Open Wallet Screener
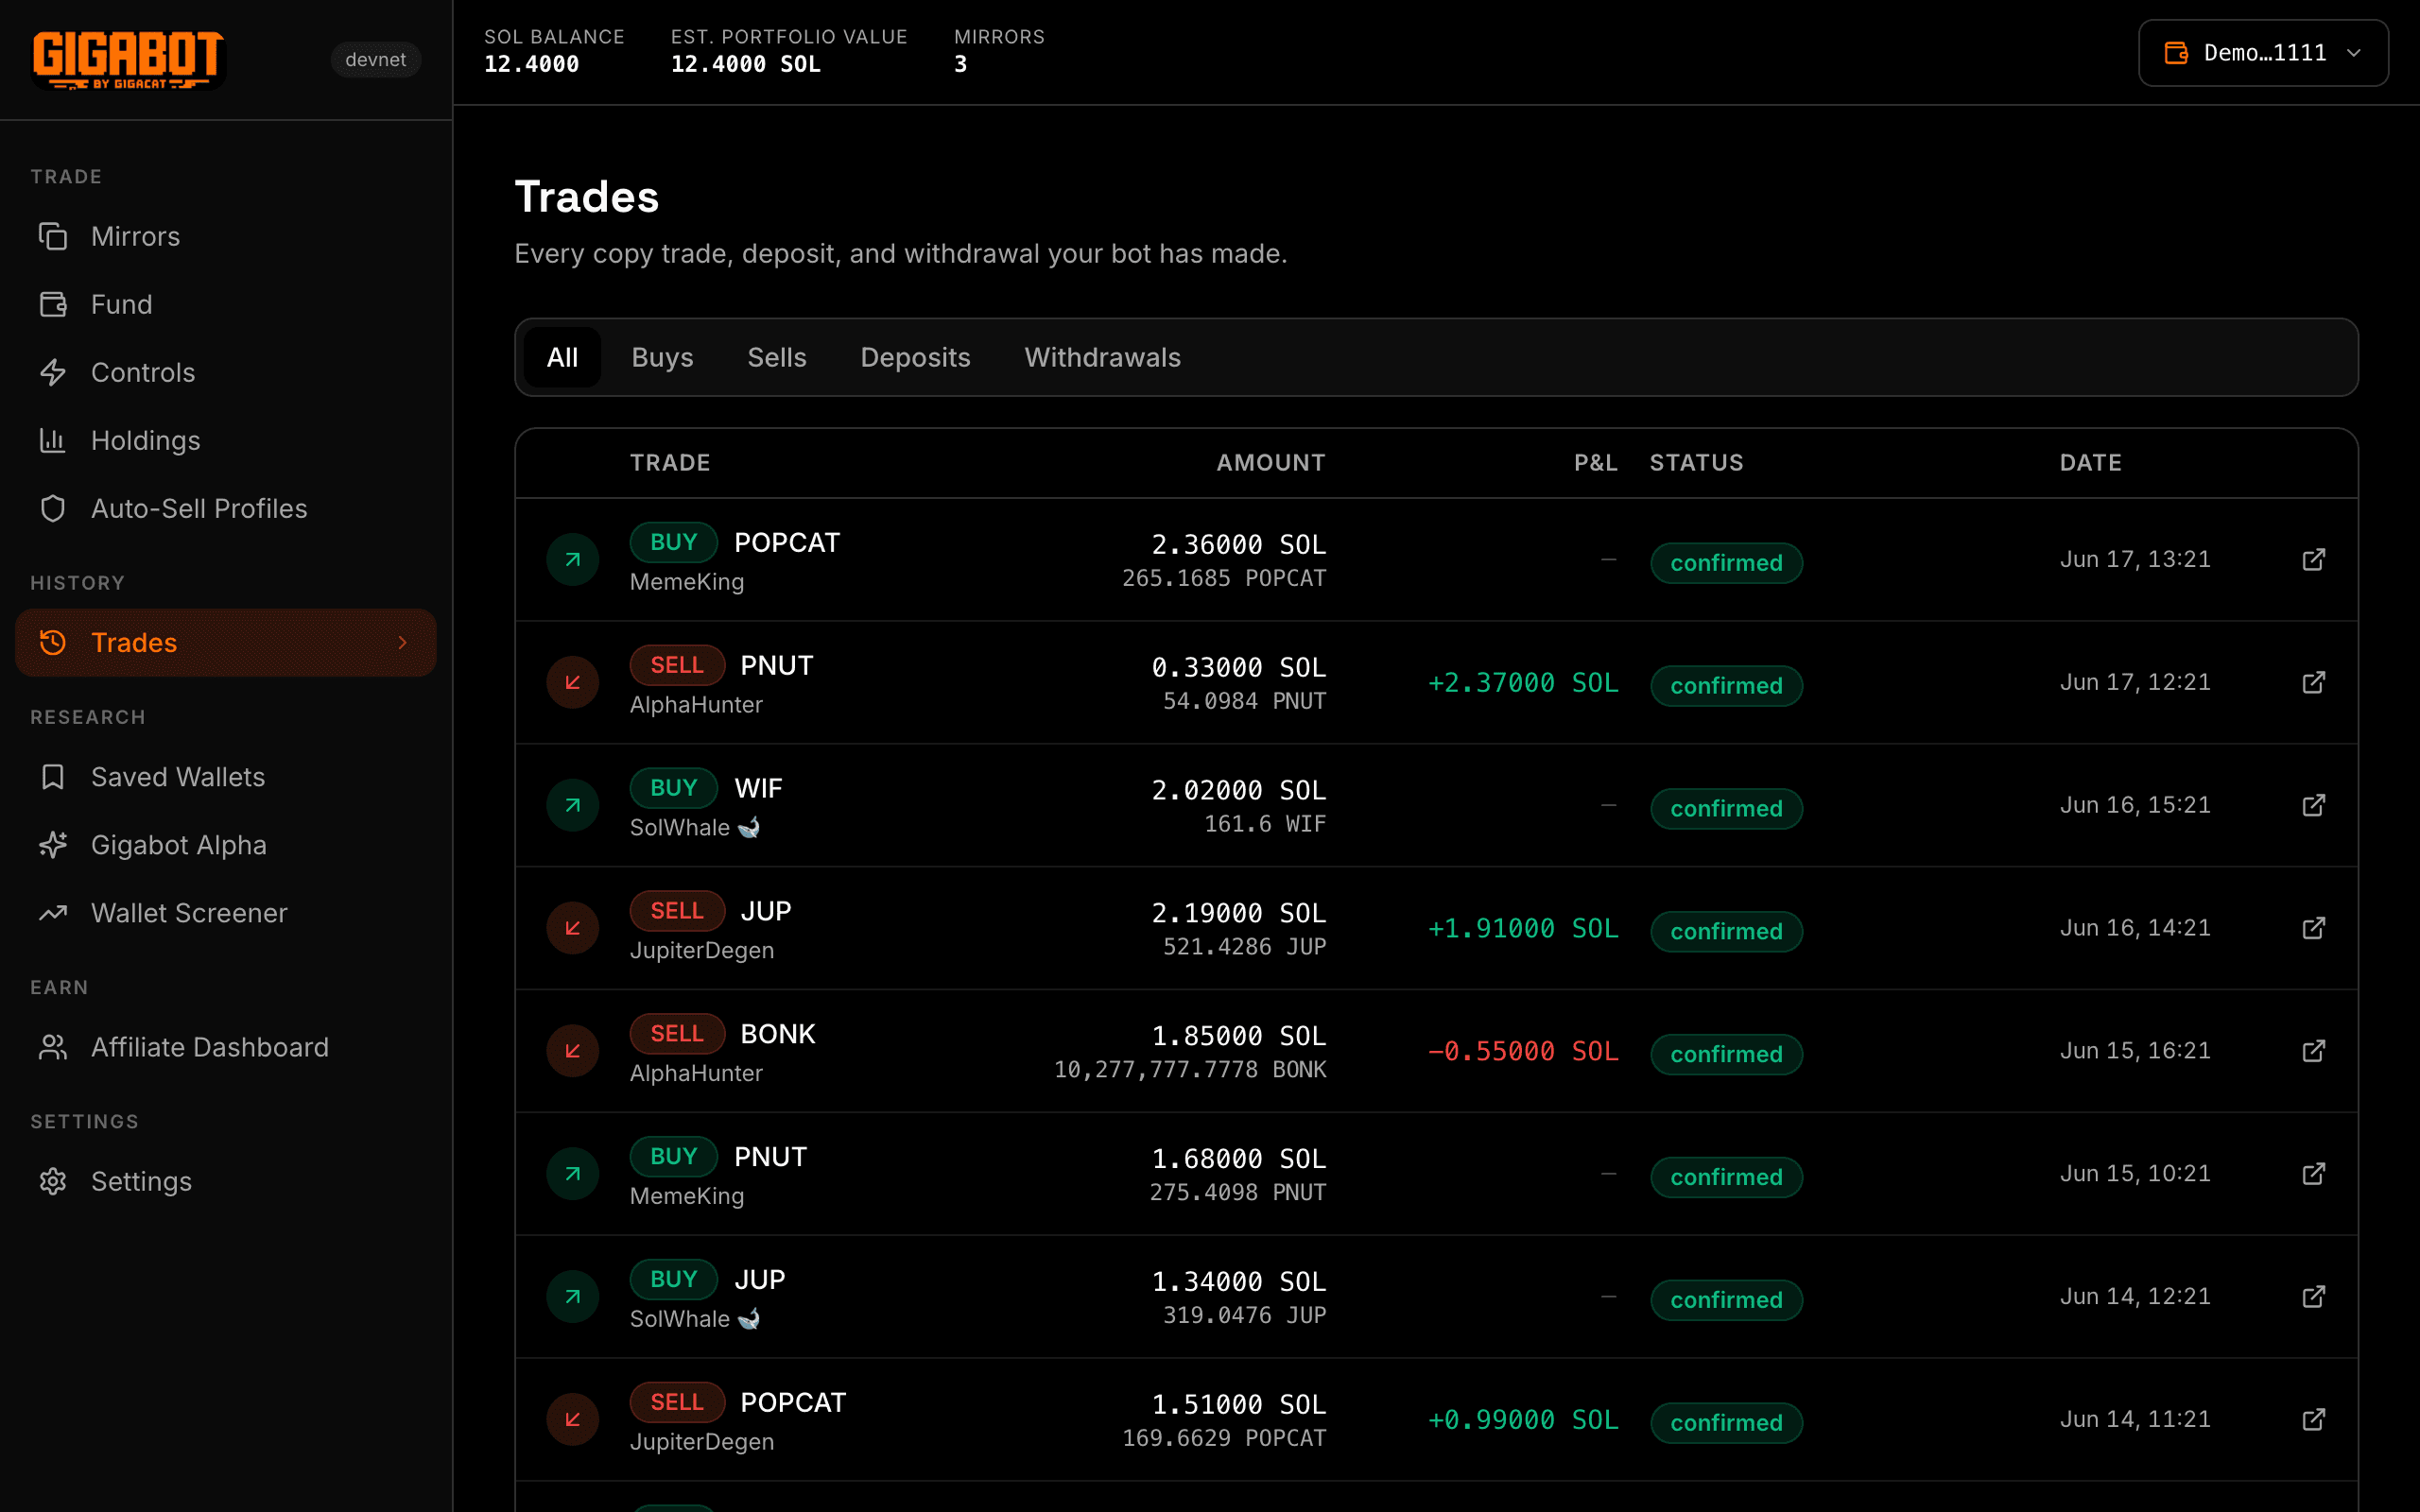The height and width of the screenshot is (1512, 2420). [226, 913]
